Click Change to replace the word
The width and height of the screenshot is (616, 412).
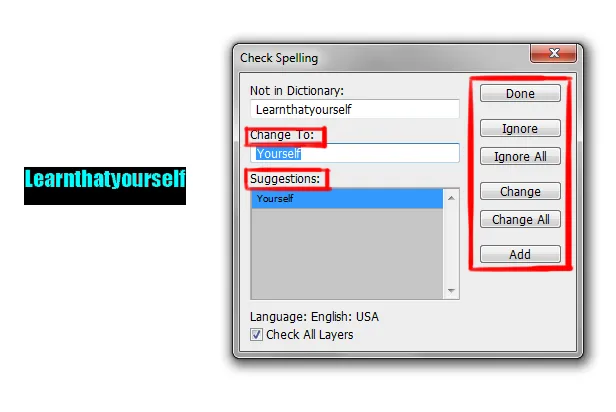pos(520,192)
